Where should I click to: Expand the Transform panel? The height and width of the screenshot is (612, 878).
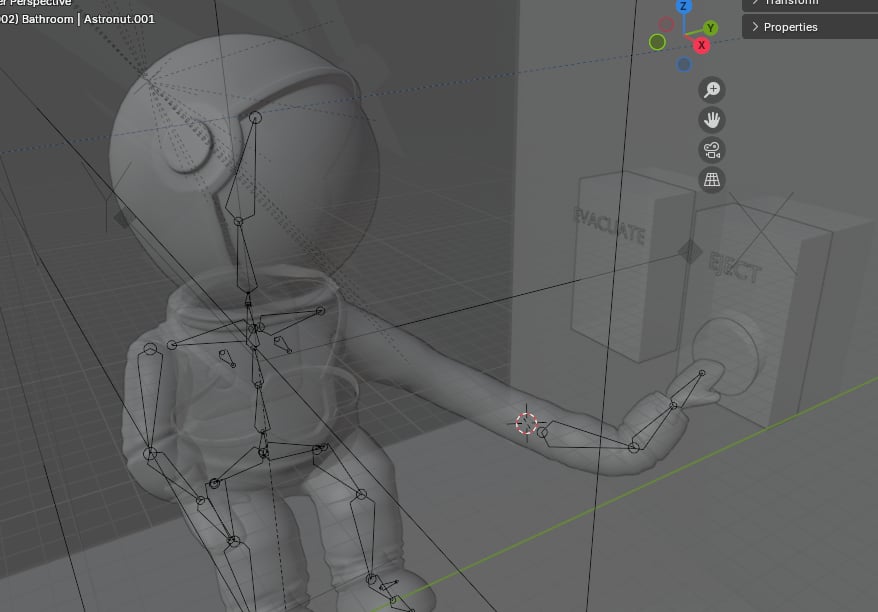tap(790, 3)
